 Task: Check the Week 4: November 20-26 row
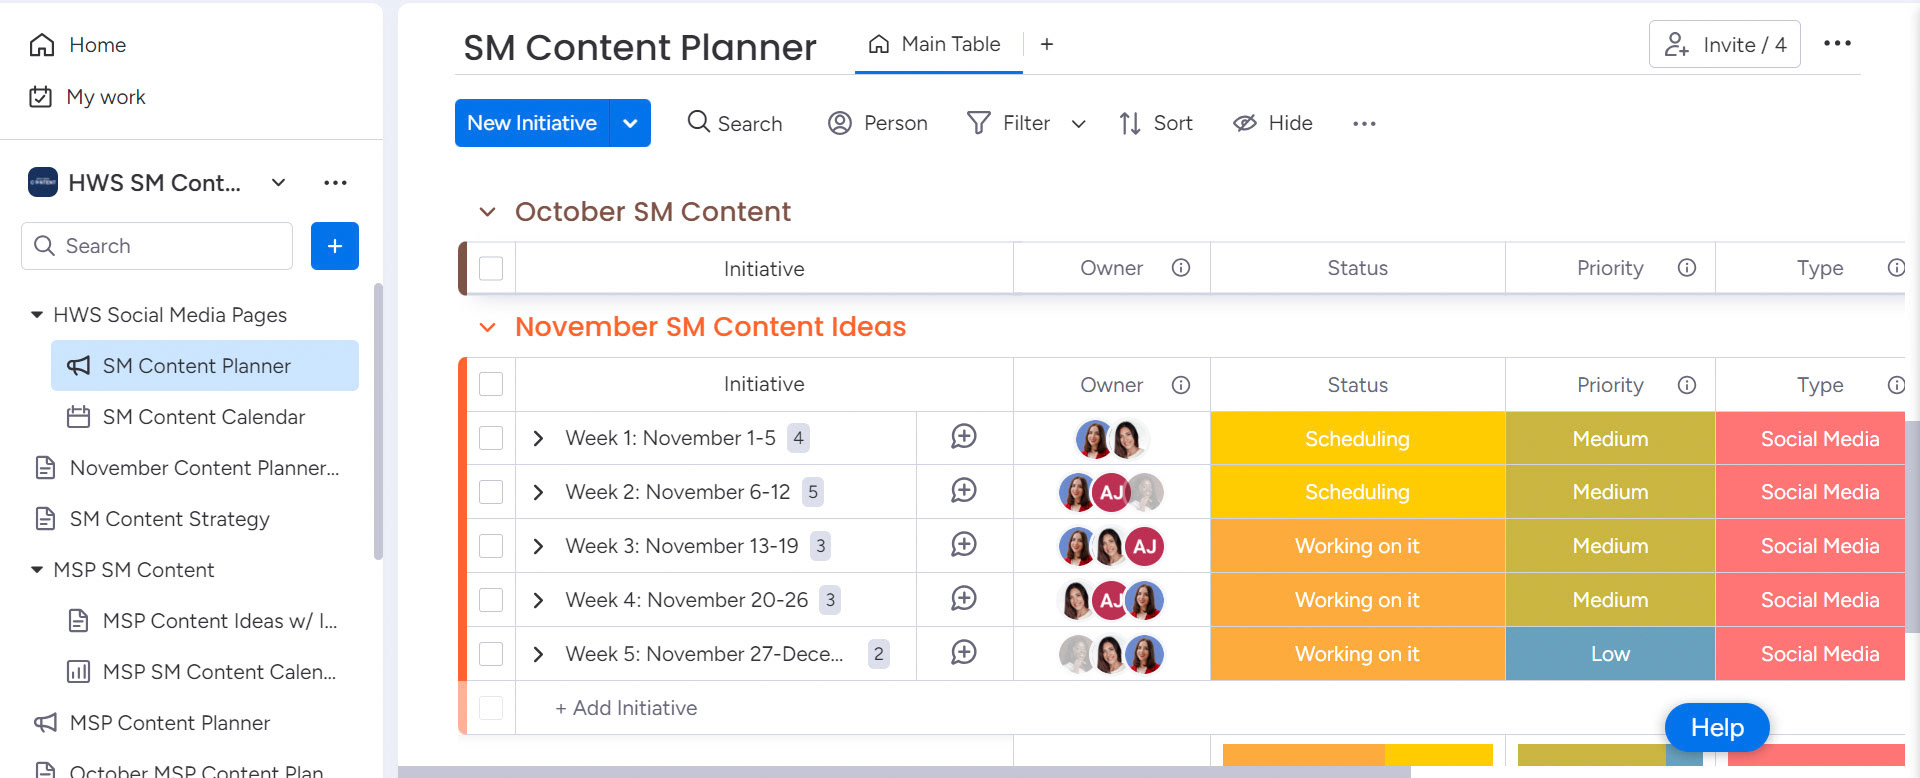[x=491, y=600]
